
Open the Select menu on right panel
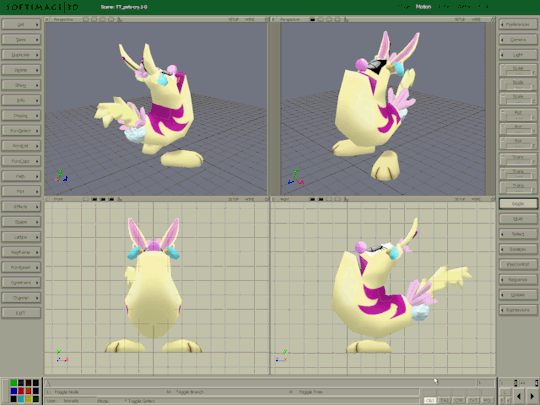(x=518, y=234)
